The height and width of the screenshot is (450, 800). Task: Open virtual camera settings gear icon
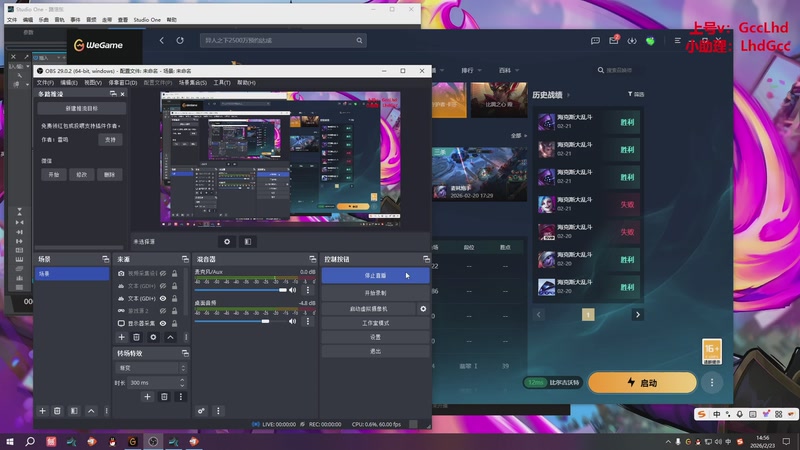[x=423, y=309]
